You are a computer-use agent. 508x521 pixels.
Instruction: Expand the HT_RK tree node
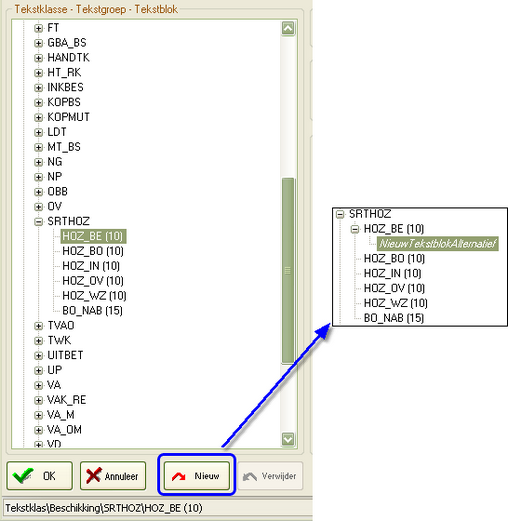38,73
